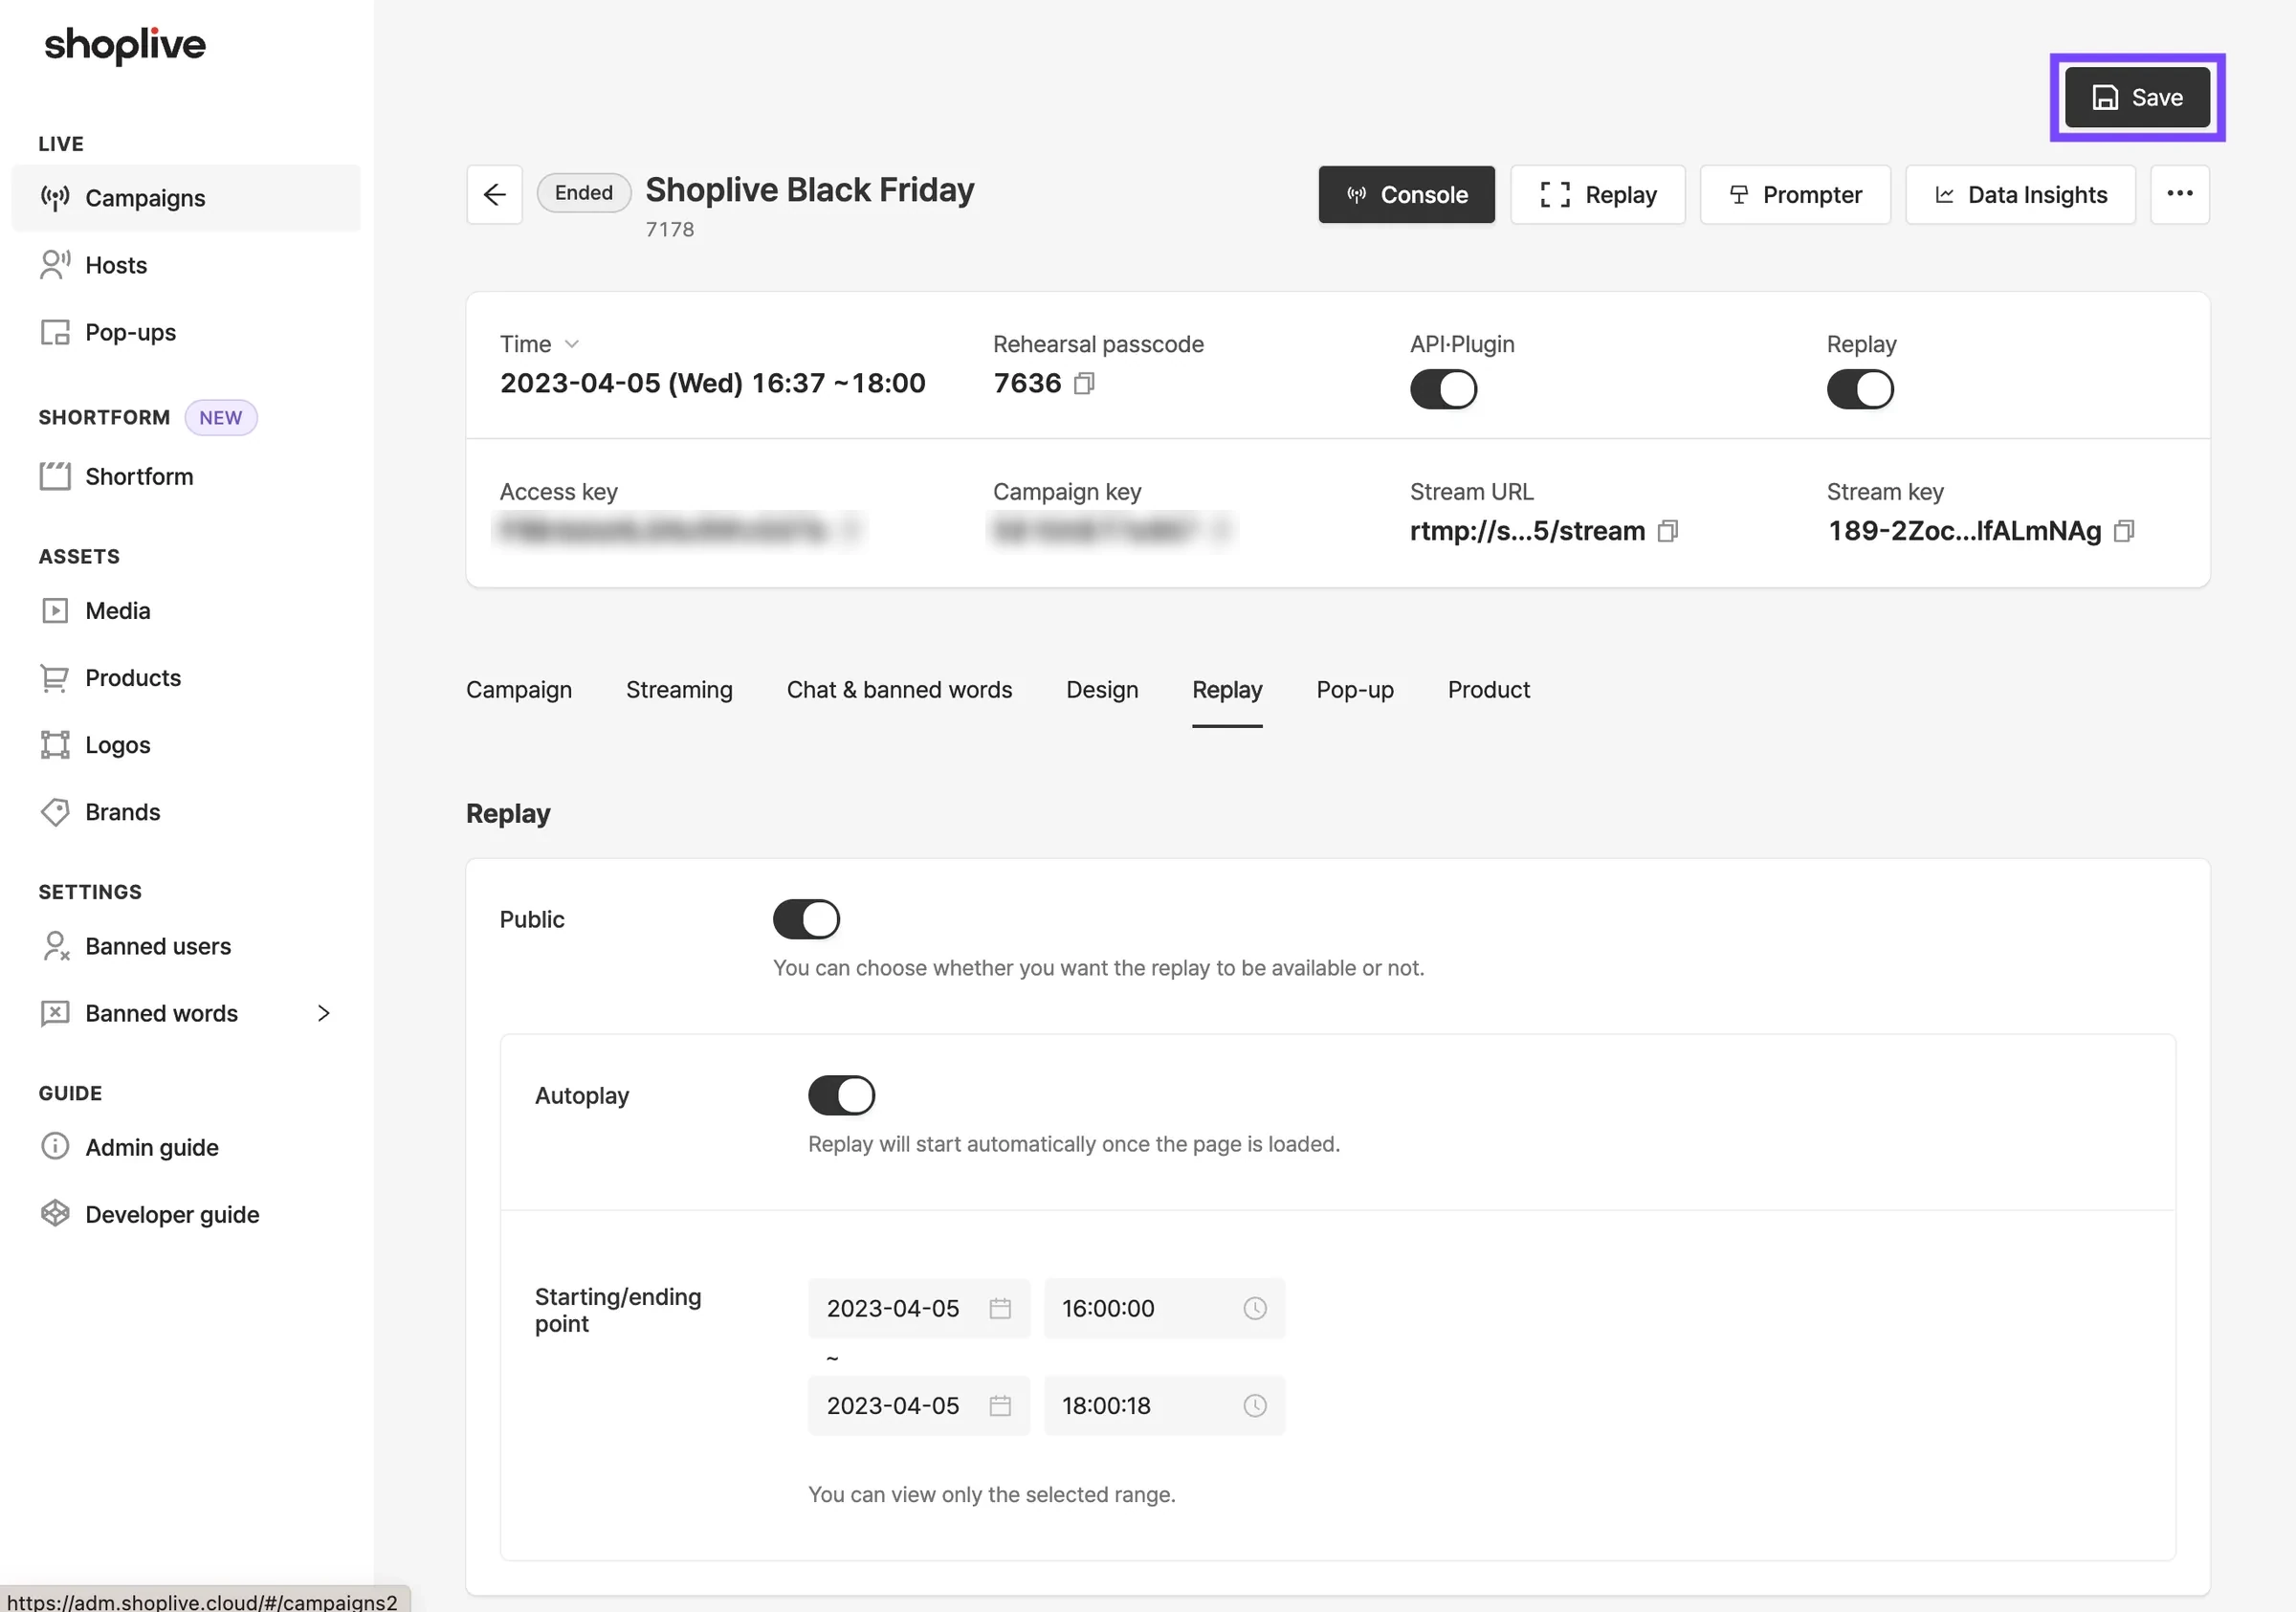Copy the Stream URL value
Screen dimensions: 2296x1612
1667,531
